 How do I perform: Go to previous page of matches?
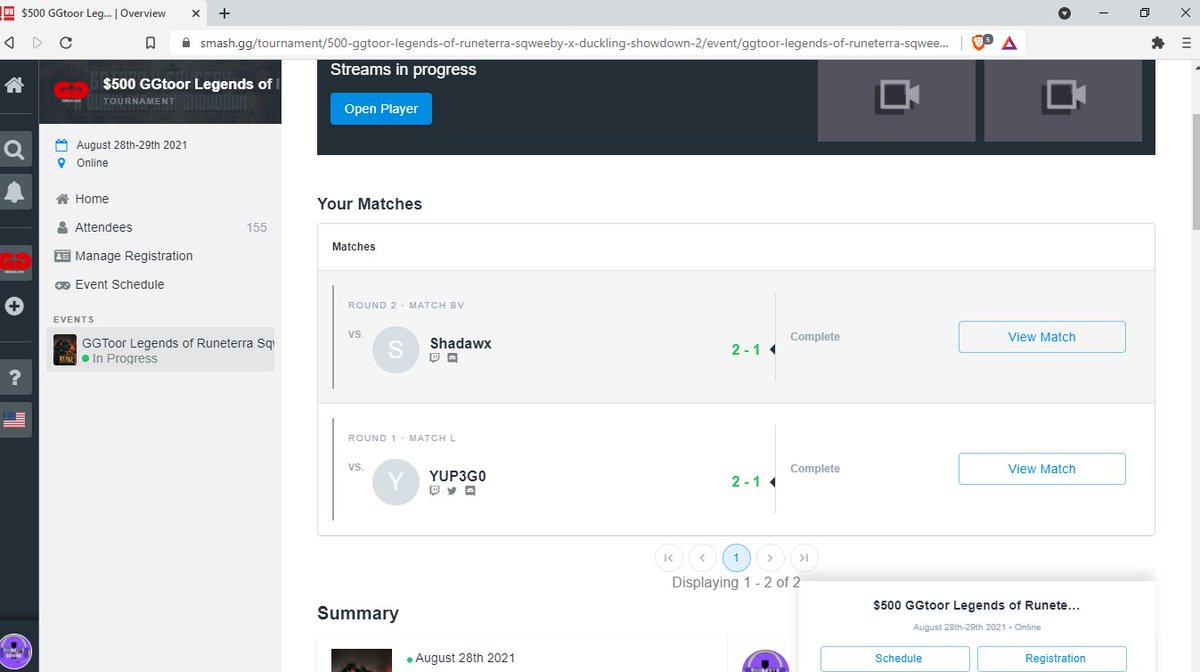[702, 558]
